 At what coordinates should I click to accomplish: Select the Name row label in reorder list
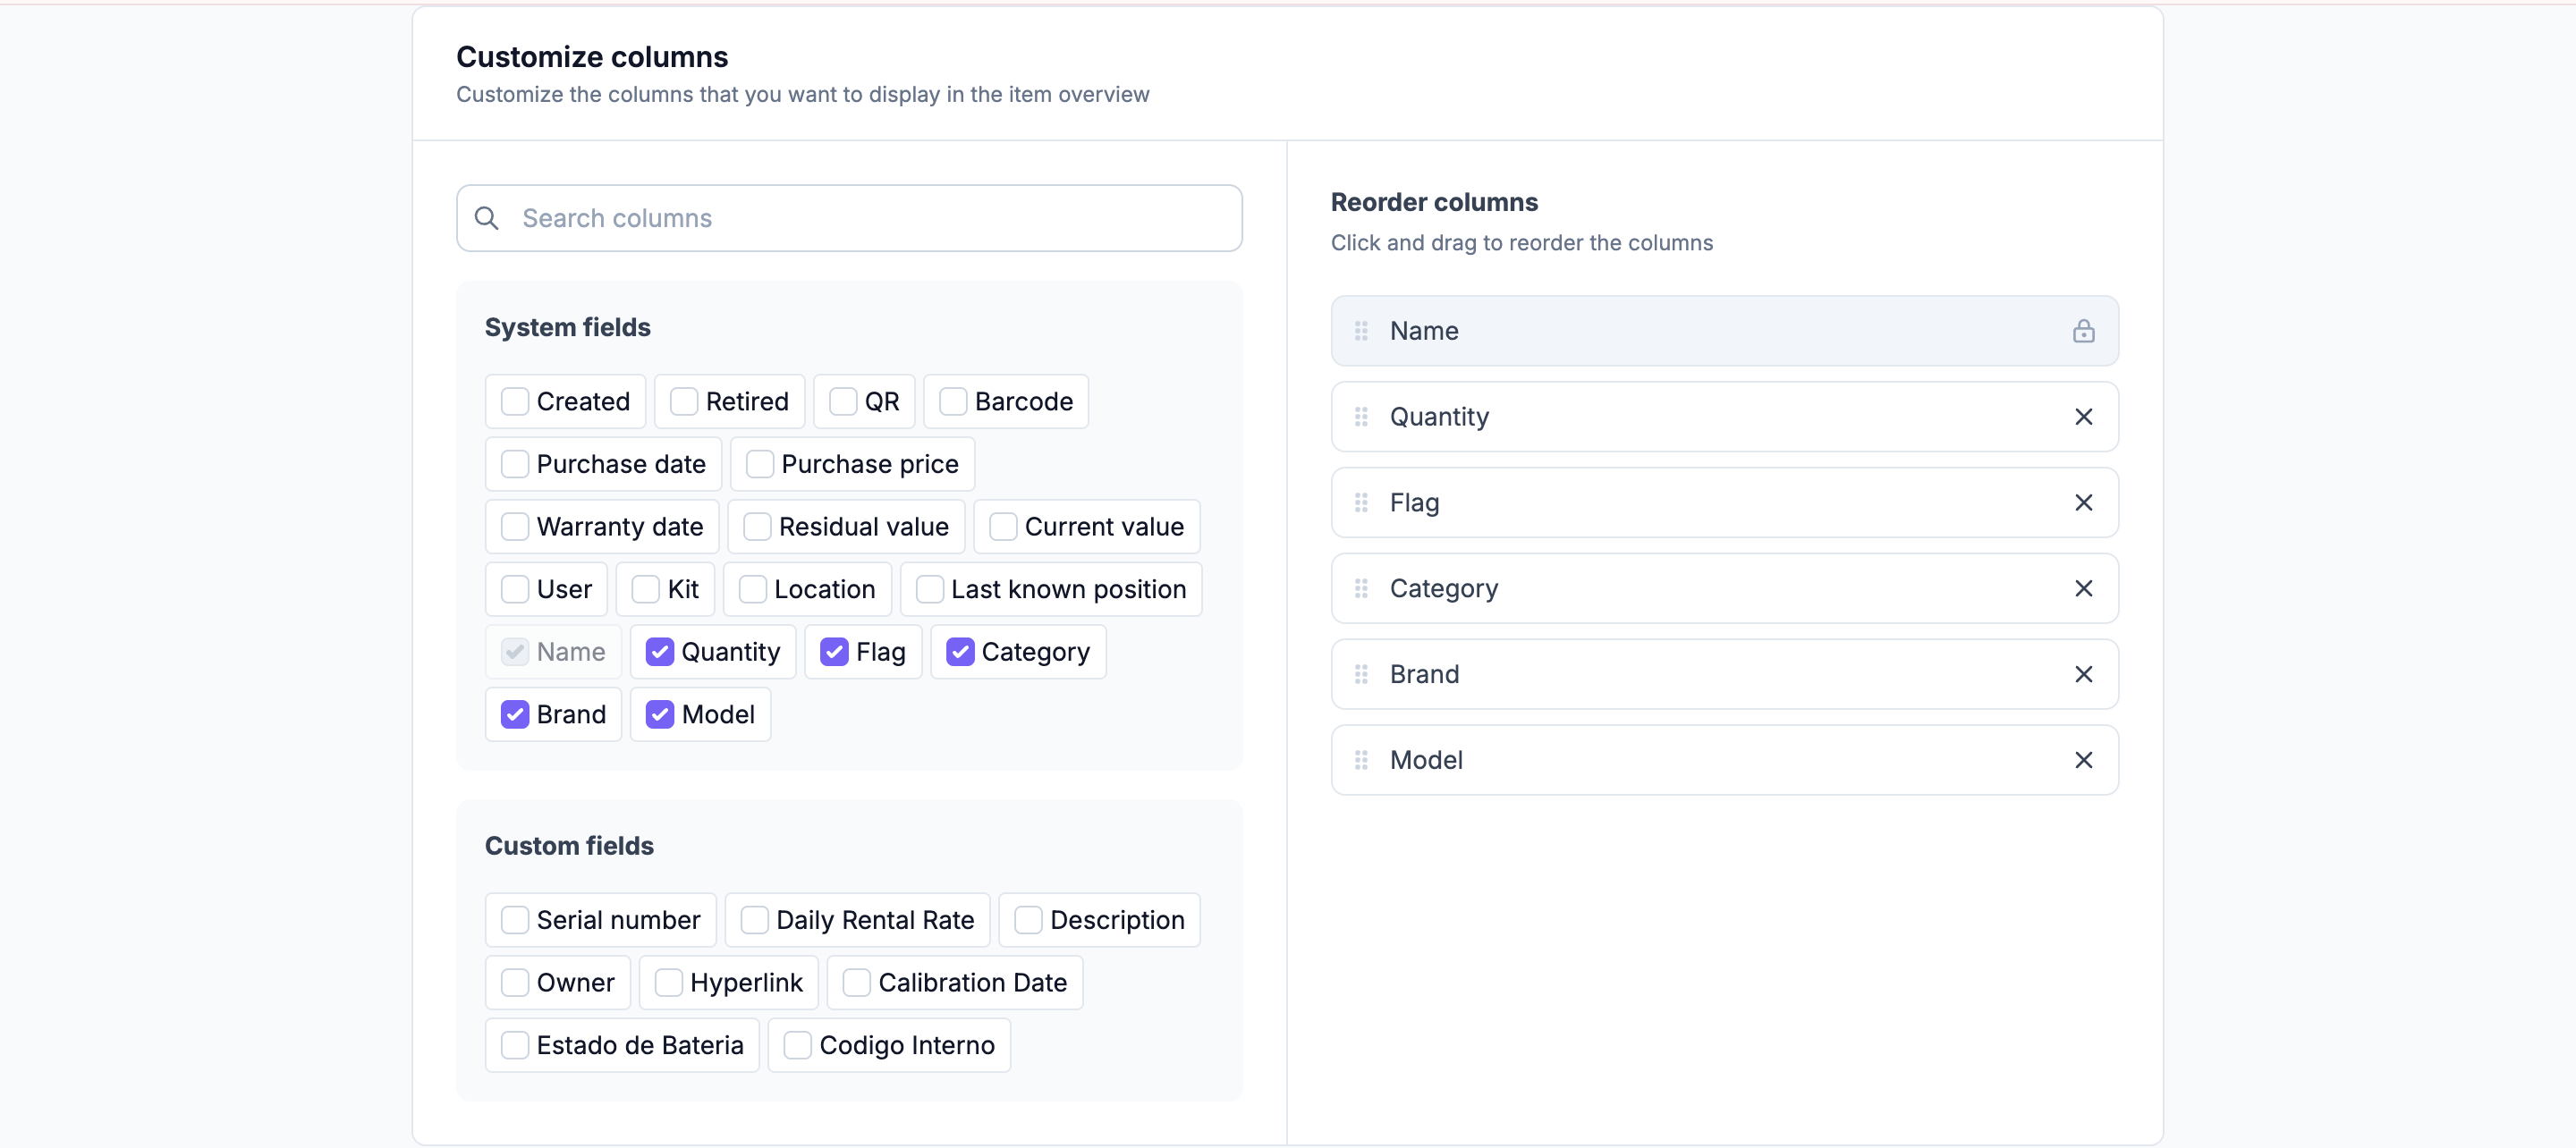pyautogui.click(x=1424, y=331)
